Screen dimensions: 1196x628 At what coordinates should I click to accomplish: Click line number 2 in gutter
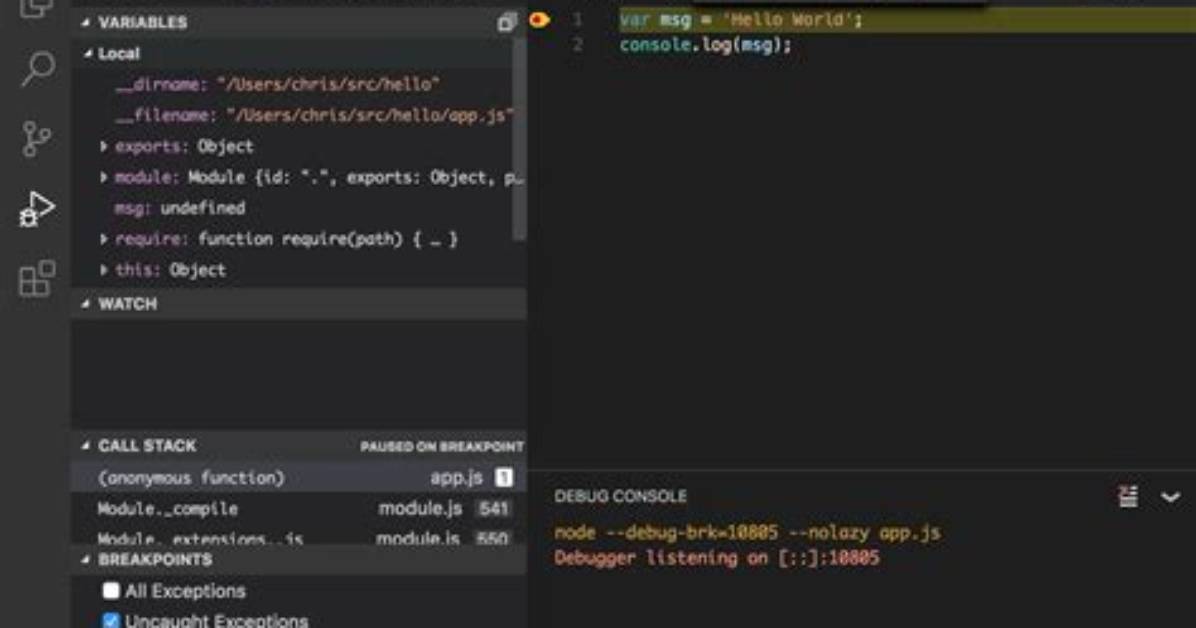(577, 45)
